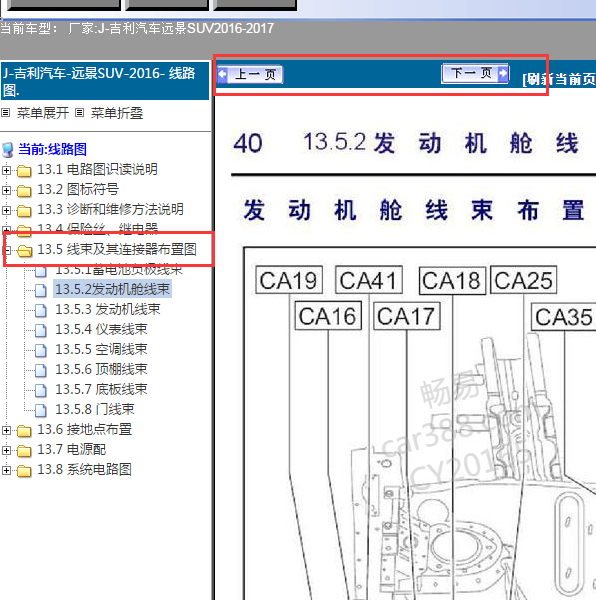Select the 当前:线路图 root node

pos(52,149)
